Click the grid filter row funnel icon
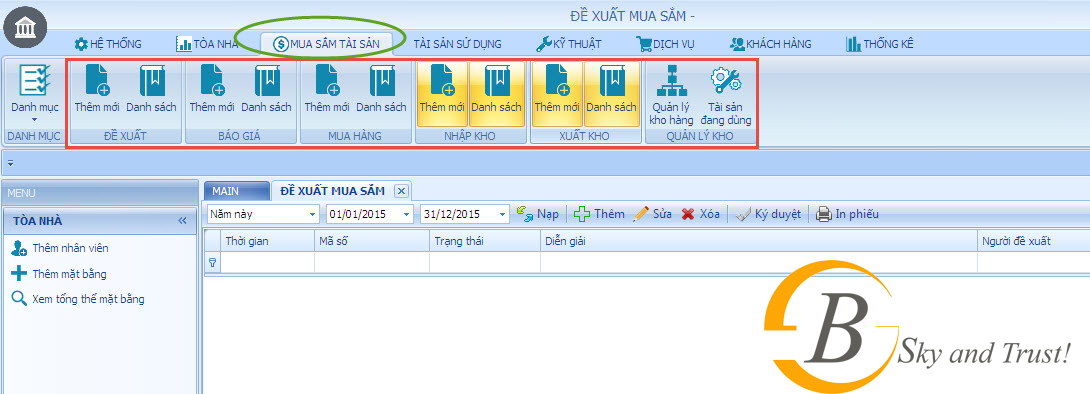This screenshot has width=1090, height=394. [212, 263]
